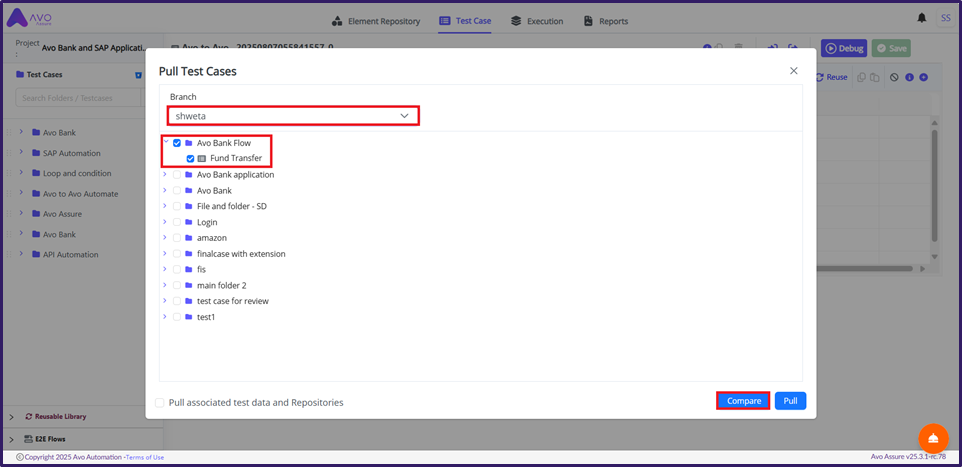Click the Reuse refresh icon
962x467 pixels.
[x=820, y=77]
